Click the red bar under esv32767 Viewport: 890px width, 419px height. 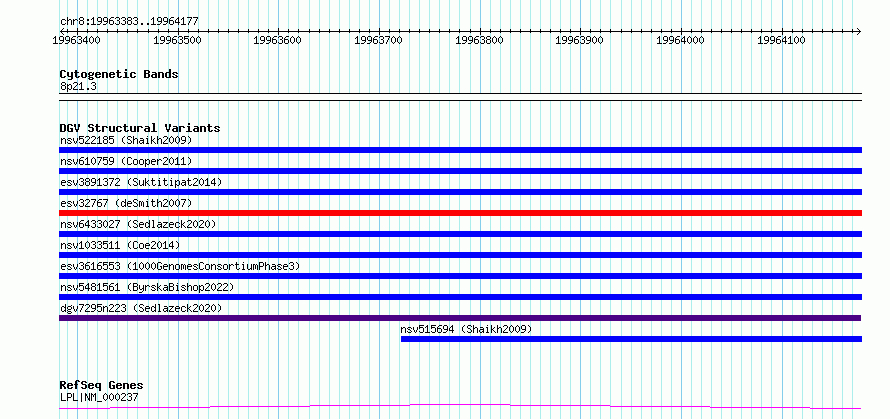pyautogui.click(x=460, y=213)
